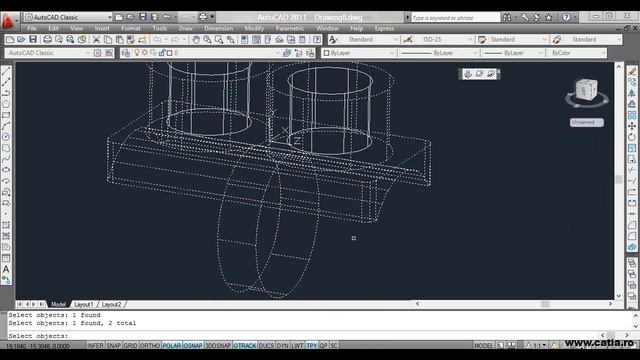
Task: Click the Rotate modify tool
Action: coord(632,137)
